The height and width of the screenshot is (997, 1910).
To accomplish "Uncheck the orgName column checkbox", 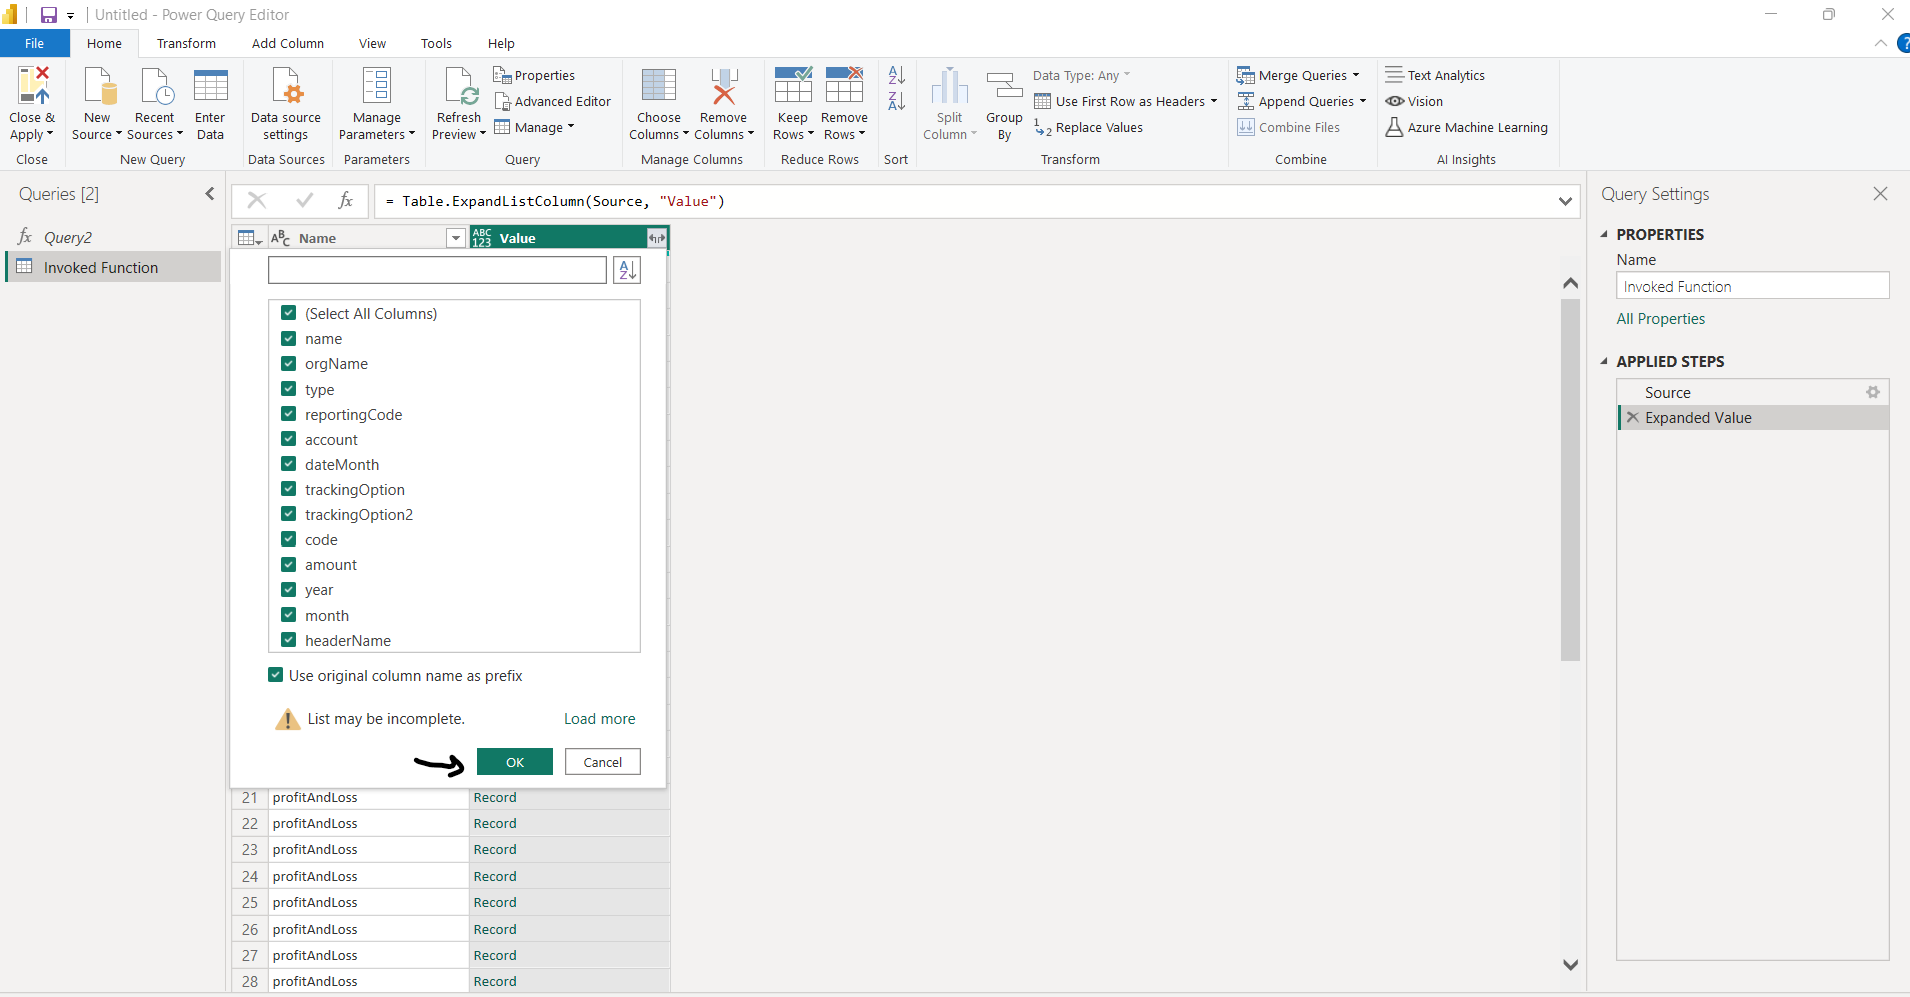I will pyautogui.click(x=288, y=364).
